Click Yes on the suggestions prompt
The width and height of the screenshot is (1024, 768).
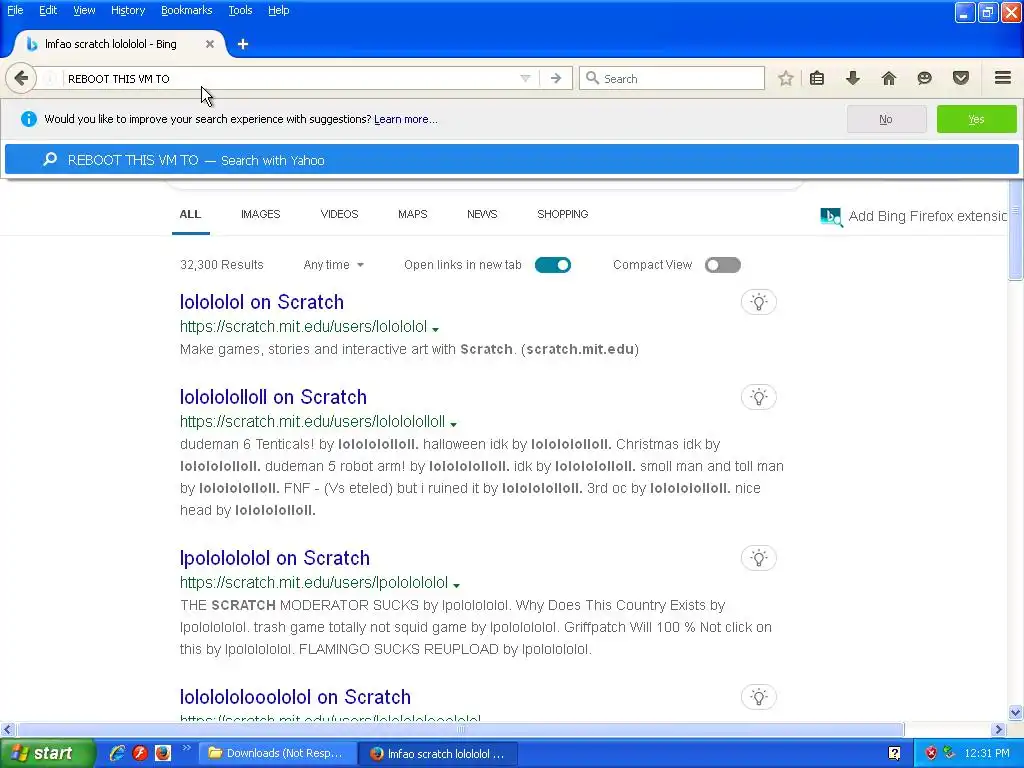pyautogui.click(x=976, y=120)
